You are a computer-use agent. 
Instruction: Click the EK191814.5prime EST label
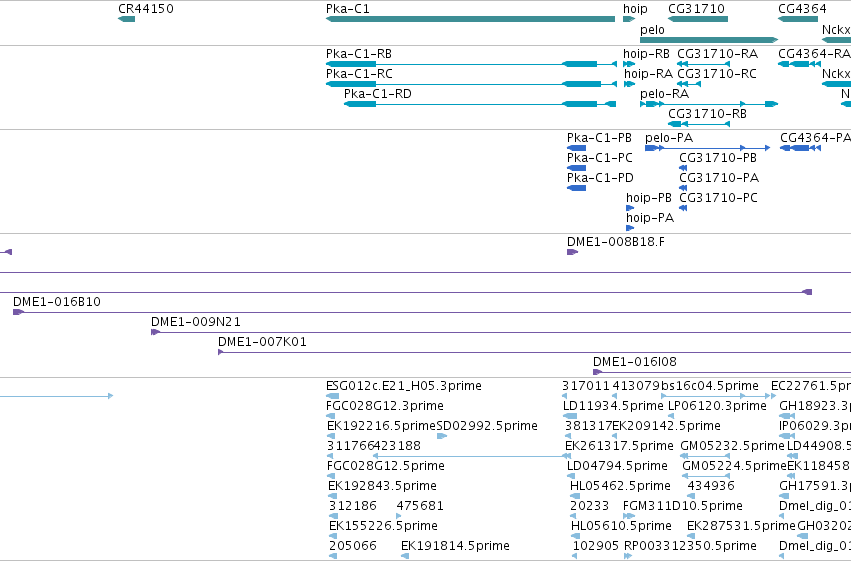tap(455, 546)
